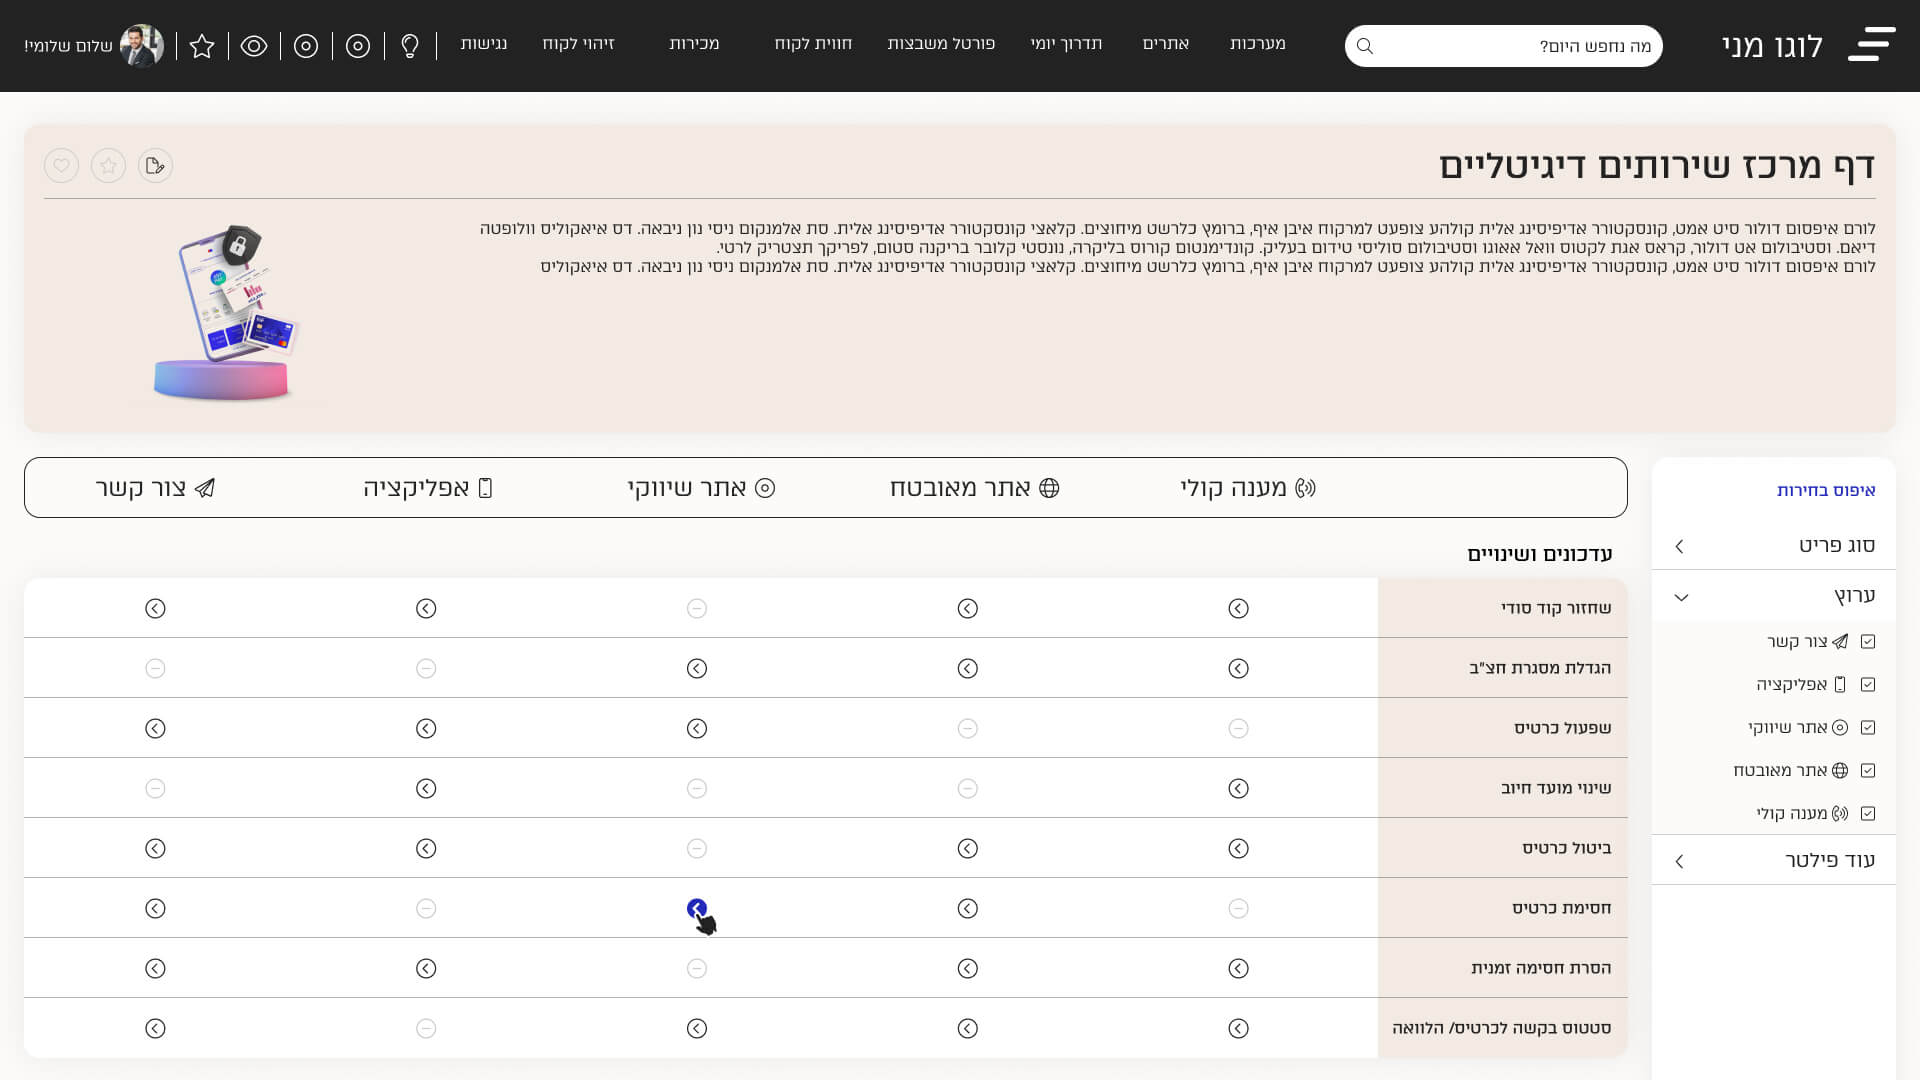Uncheck the אתר מאובטח channel filter
This screenshot has width=1920, height=1080.
pyautogui.click(x=1868, y=770)
